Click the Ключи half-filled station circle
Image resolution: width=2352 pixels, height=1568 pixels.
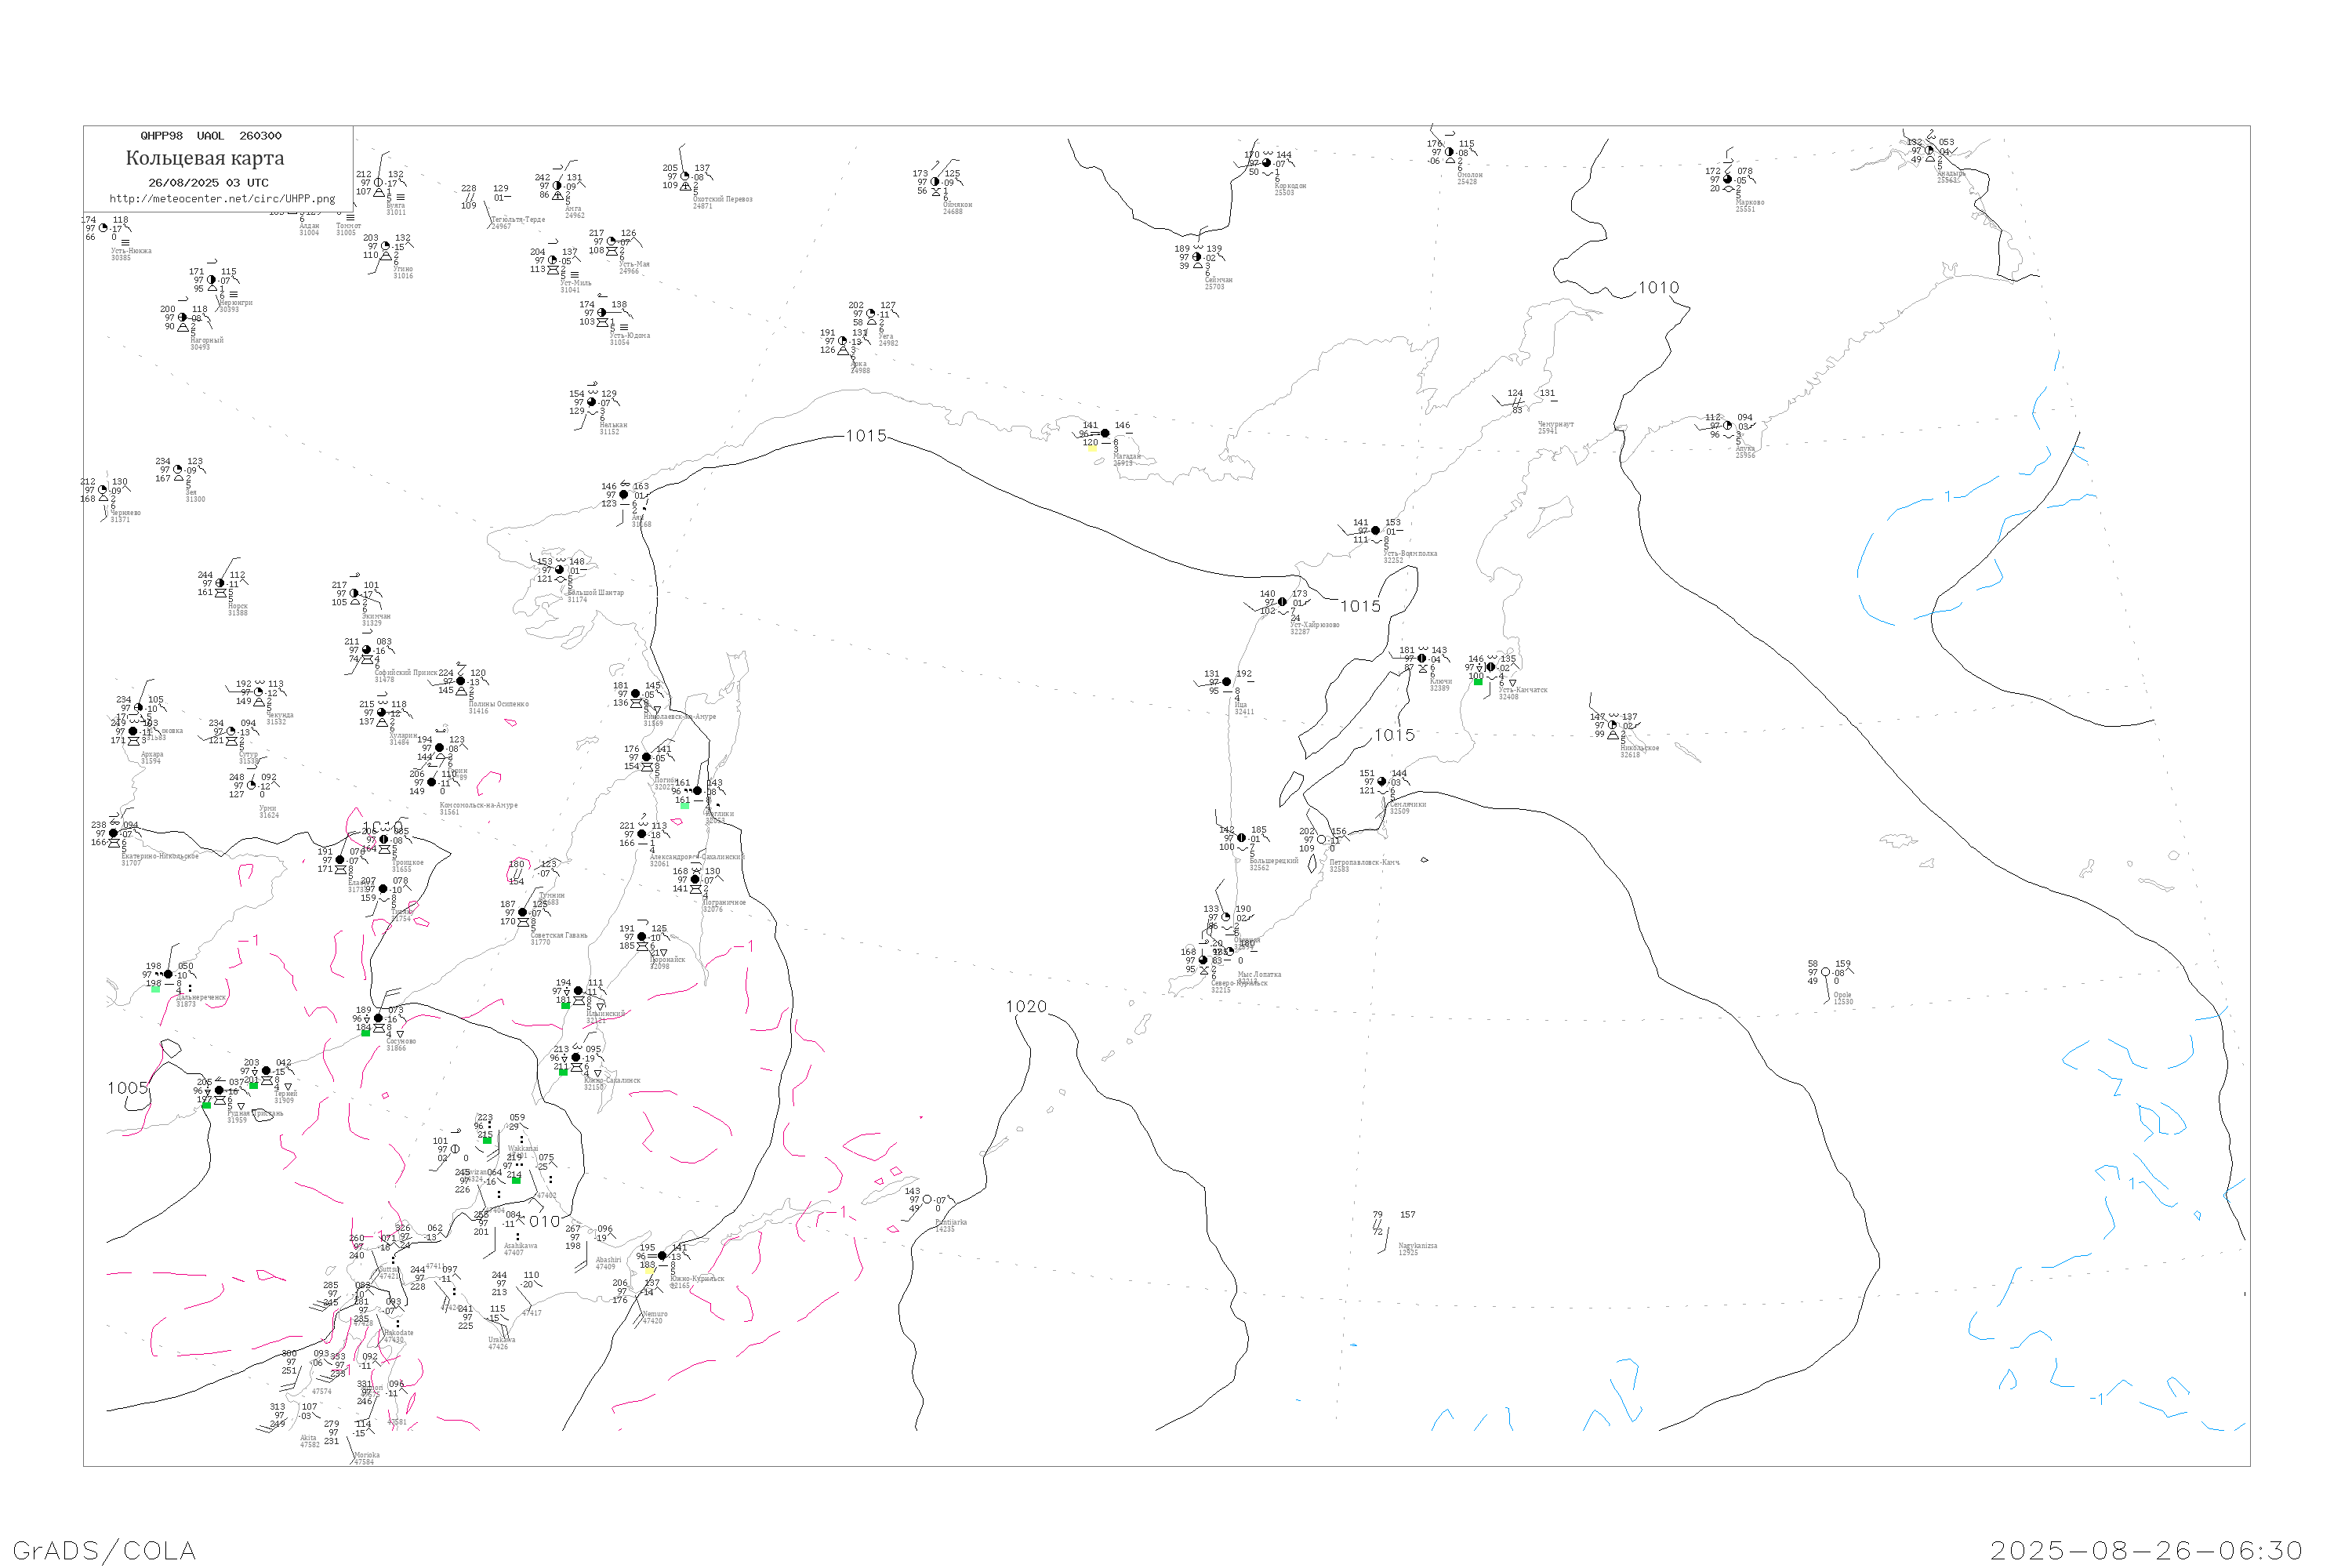(1422, 659)
